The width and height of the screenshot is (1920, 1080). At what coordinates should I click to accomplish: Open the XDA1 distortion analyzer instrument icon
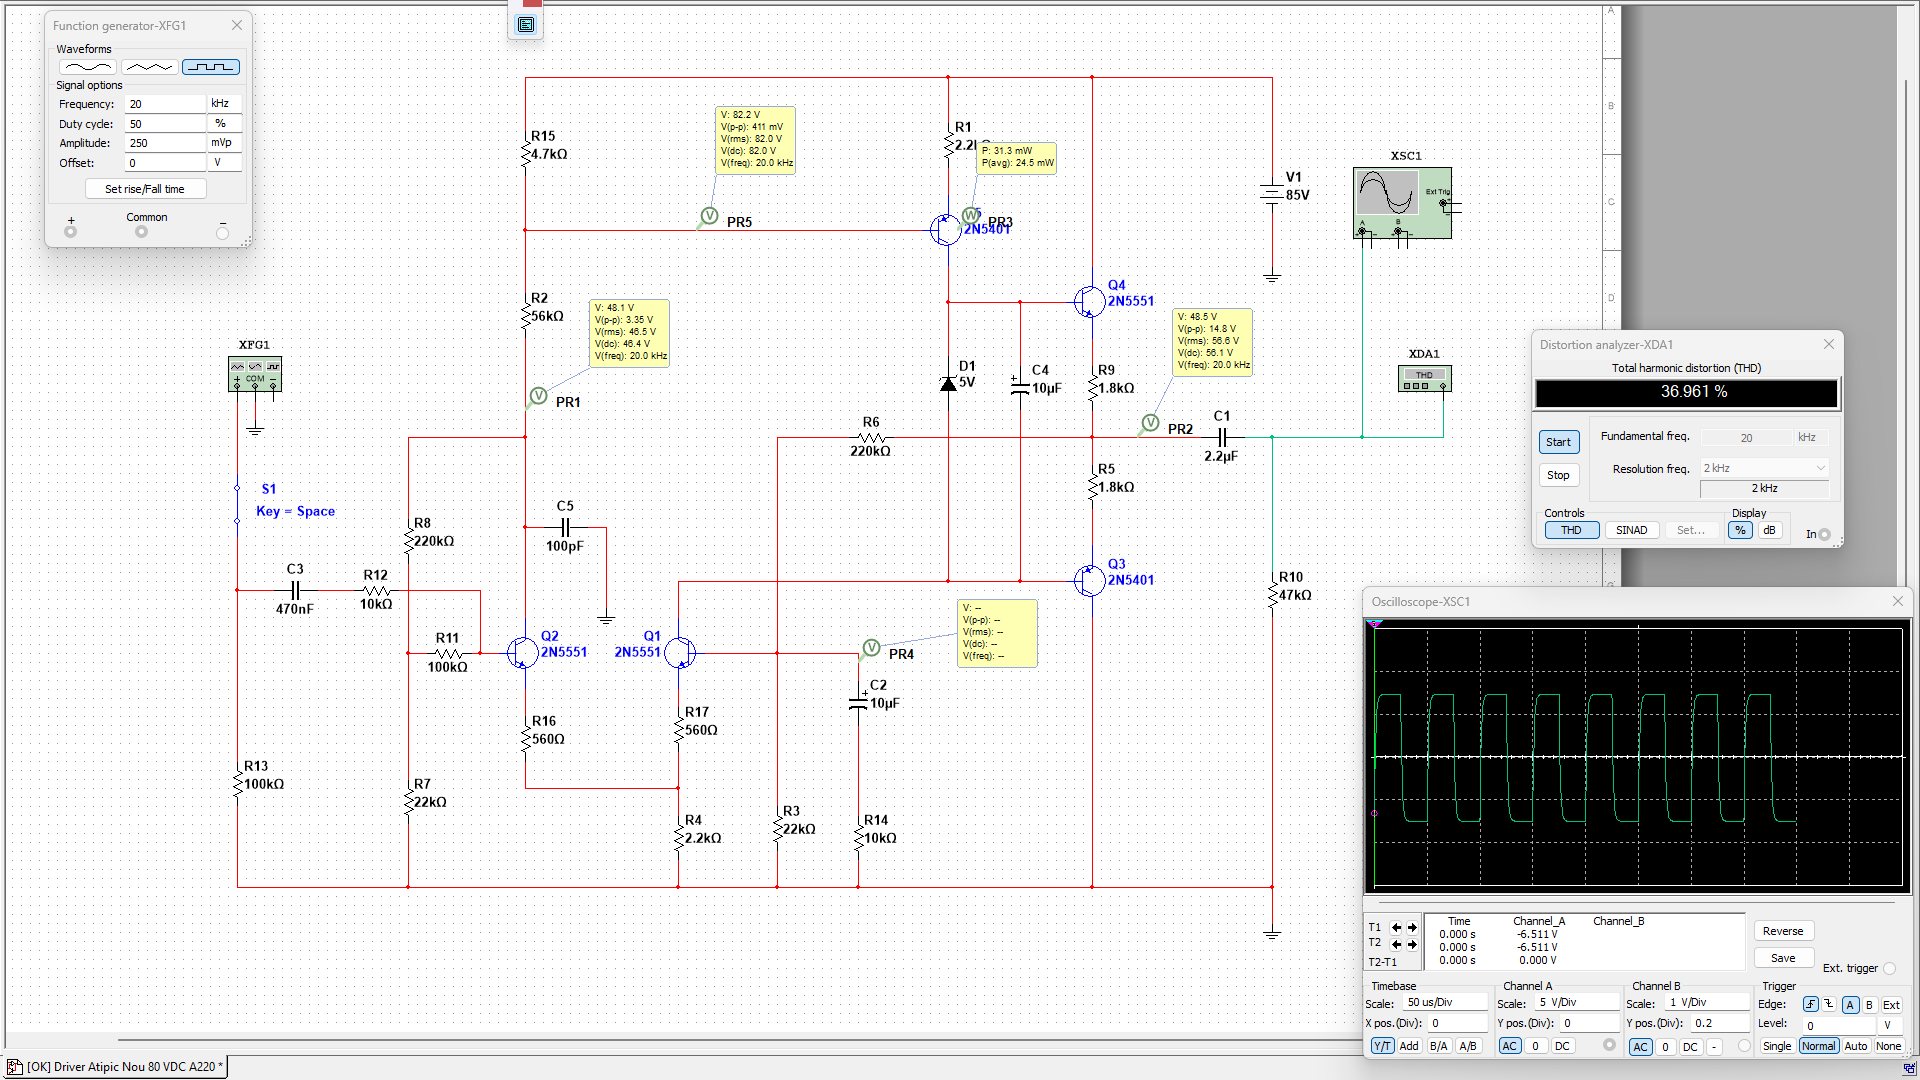tap(1424, 379)
